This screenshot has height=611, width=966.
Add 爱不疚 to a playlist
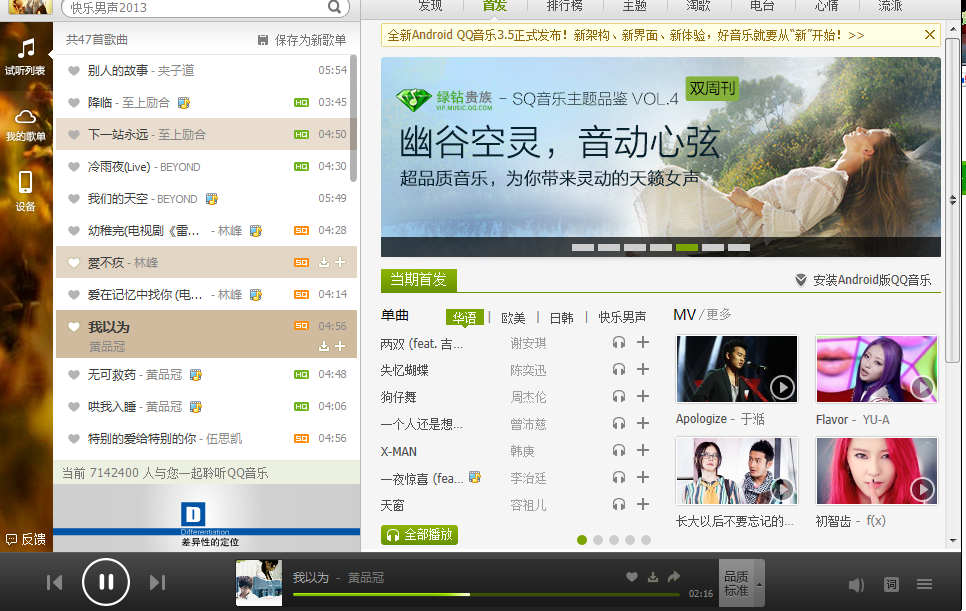click(x=340, y=262)
